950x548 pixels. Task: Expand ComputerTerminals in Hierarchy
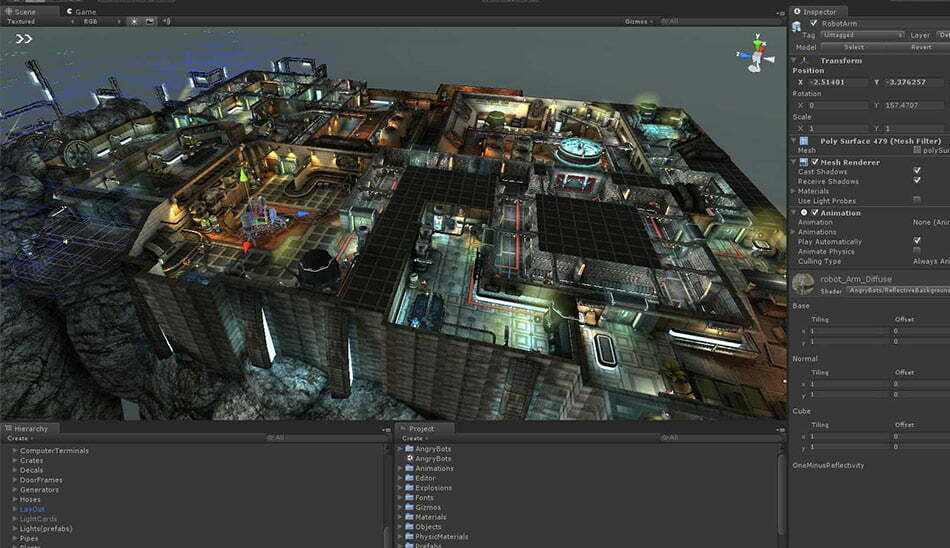(15, 450)
